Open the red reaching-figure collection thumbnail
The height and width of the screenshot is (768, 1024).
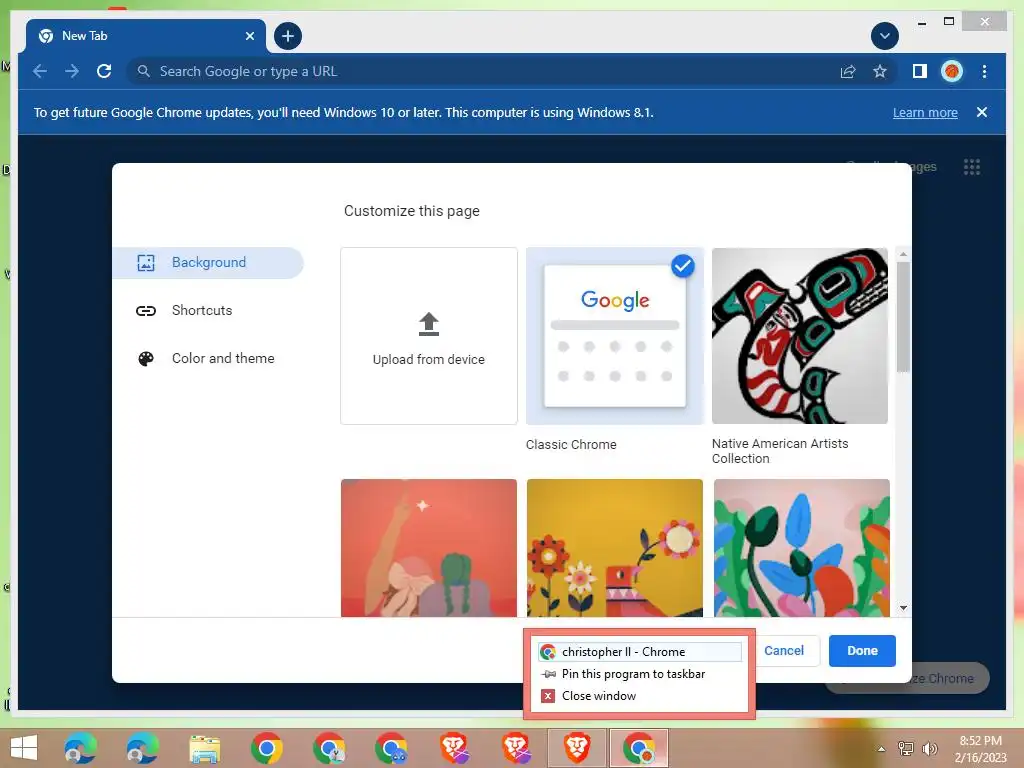(x=429, y=547)
